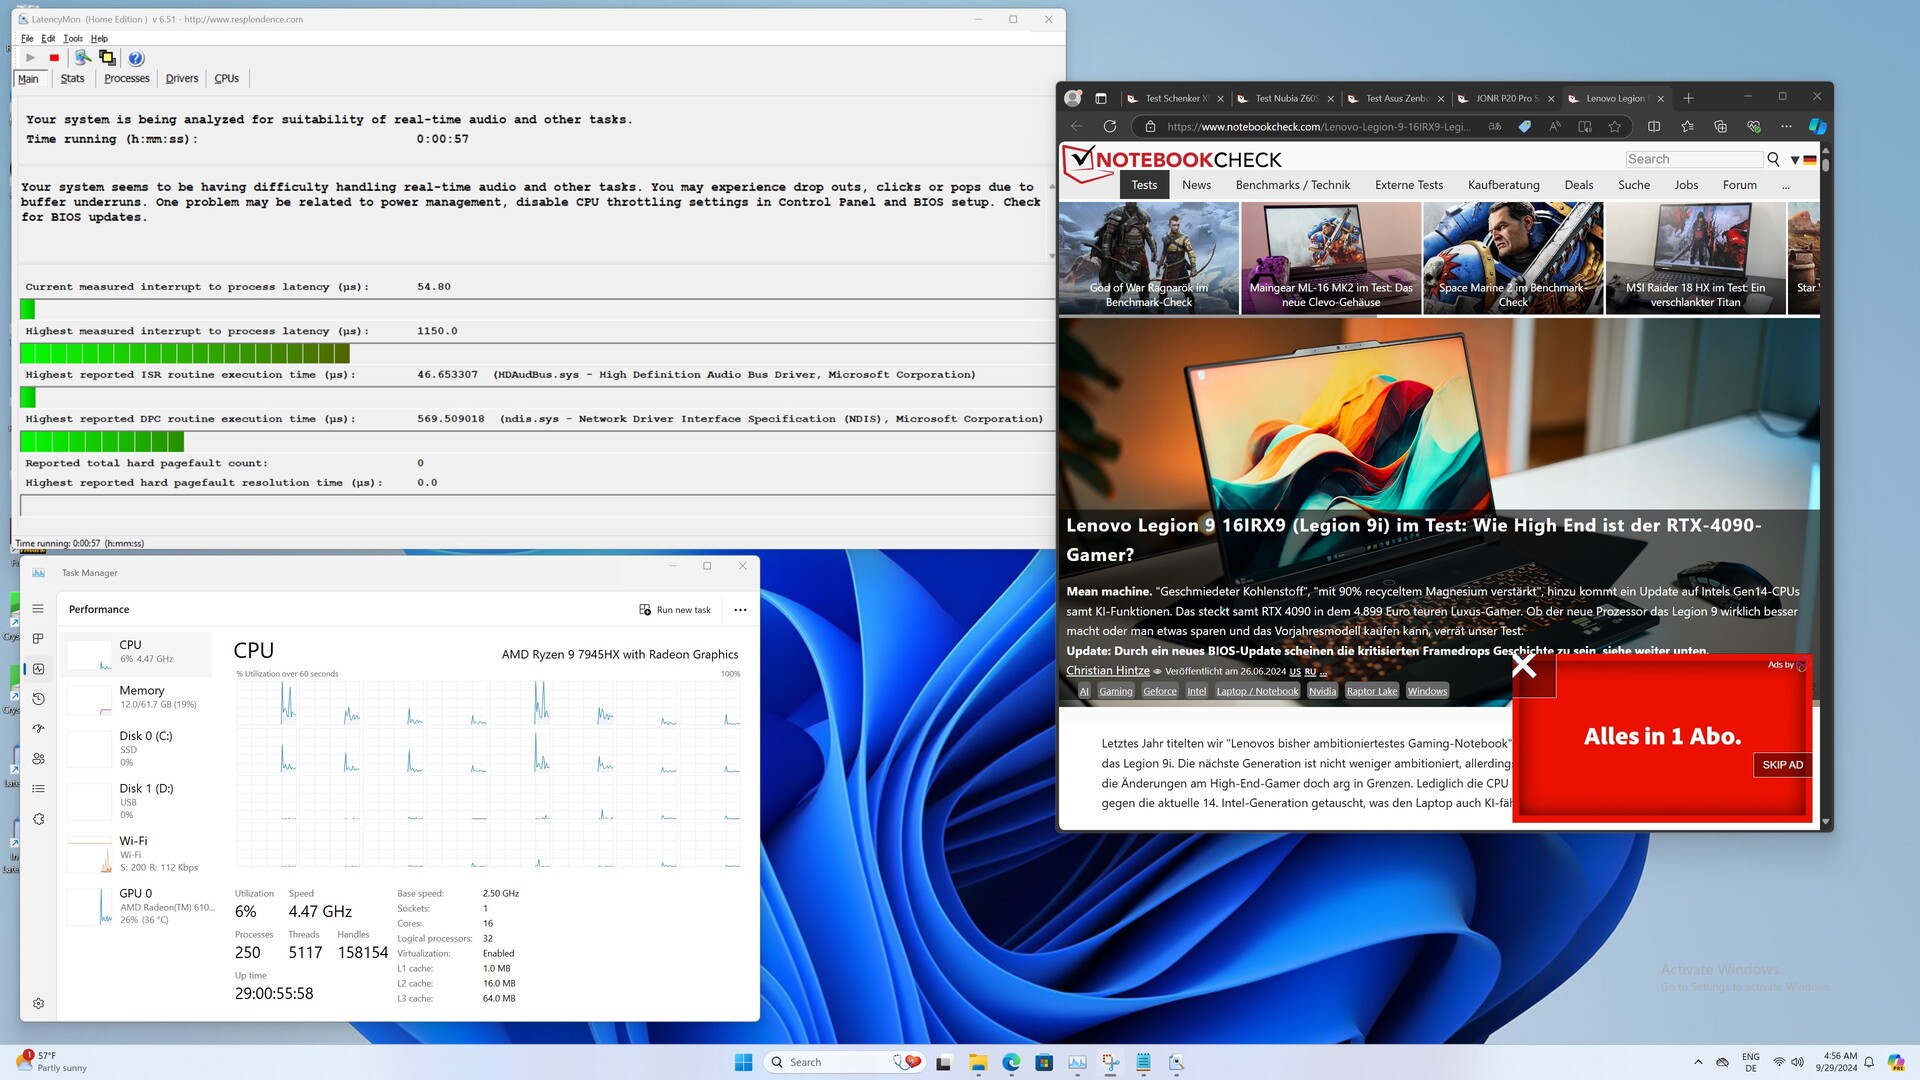Open Christian Hintze author link
Screen dimensions: 1920x1080
[1107, 670]
